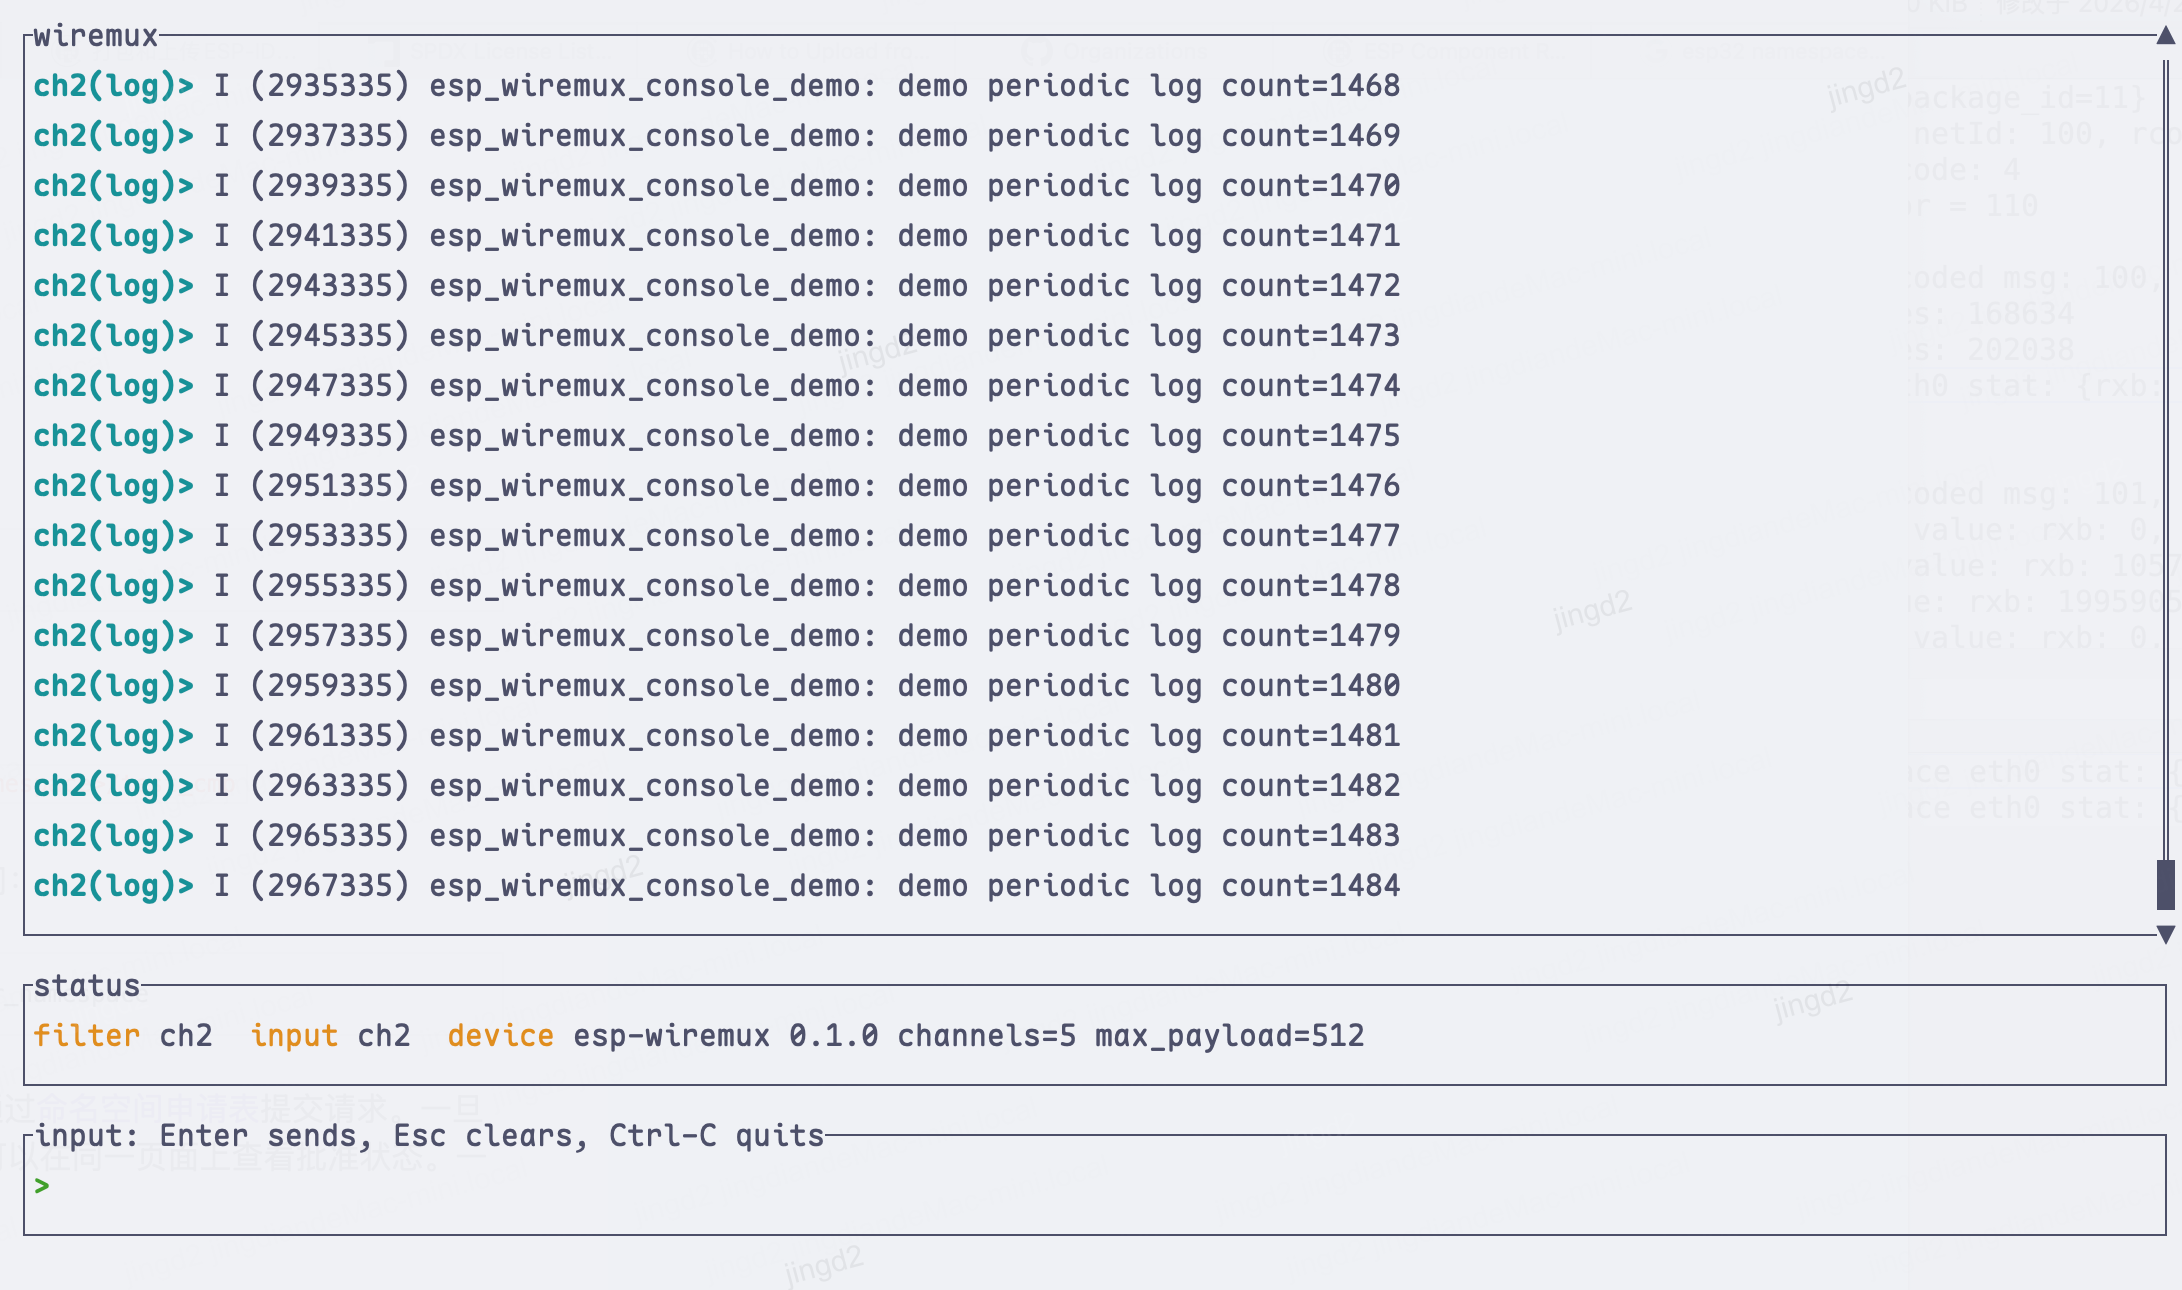Click the input panel hint title text
This screenshot has width=2182, height=1290.
click(x=430, y=1136)
